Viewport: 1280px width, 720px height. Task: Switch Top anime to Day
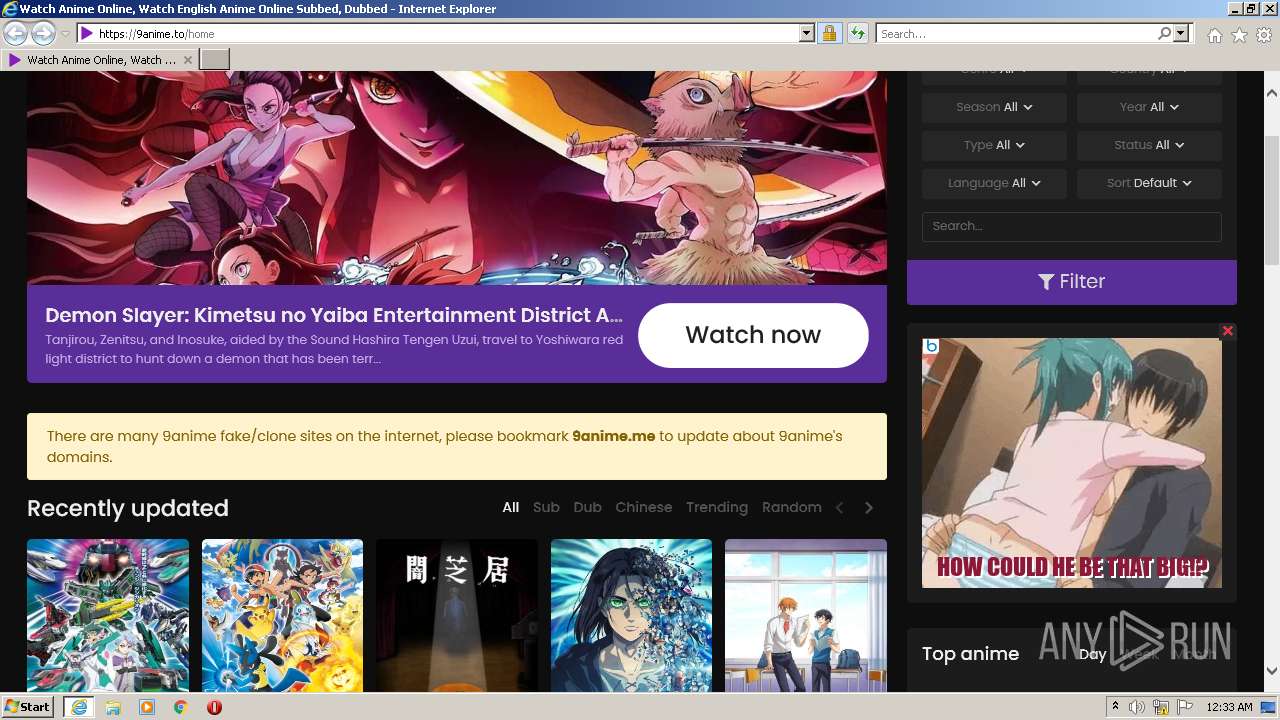pyautogui.click(x=1092, y=654)
